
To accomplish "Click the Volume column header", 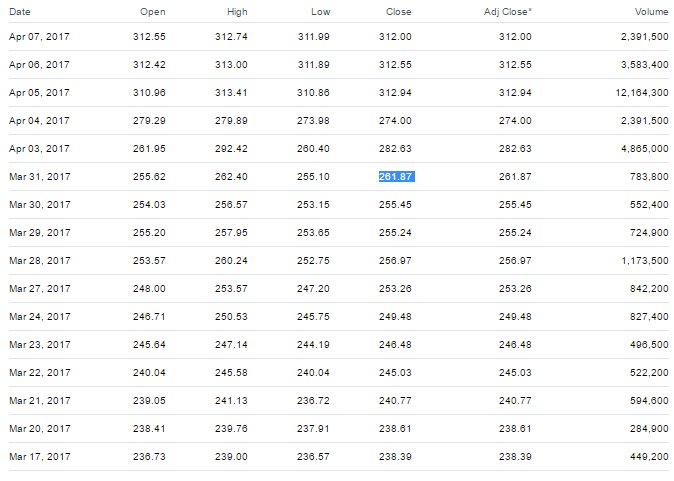I will tap(652, 12).
